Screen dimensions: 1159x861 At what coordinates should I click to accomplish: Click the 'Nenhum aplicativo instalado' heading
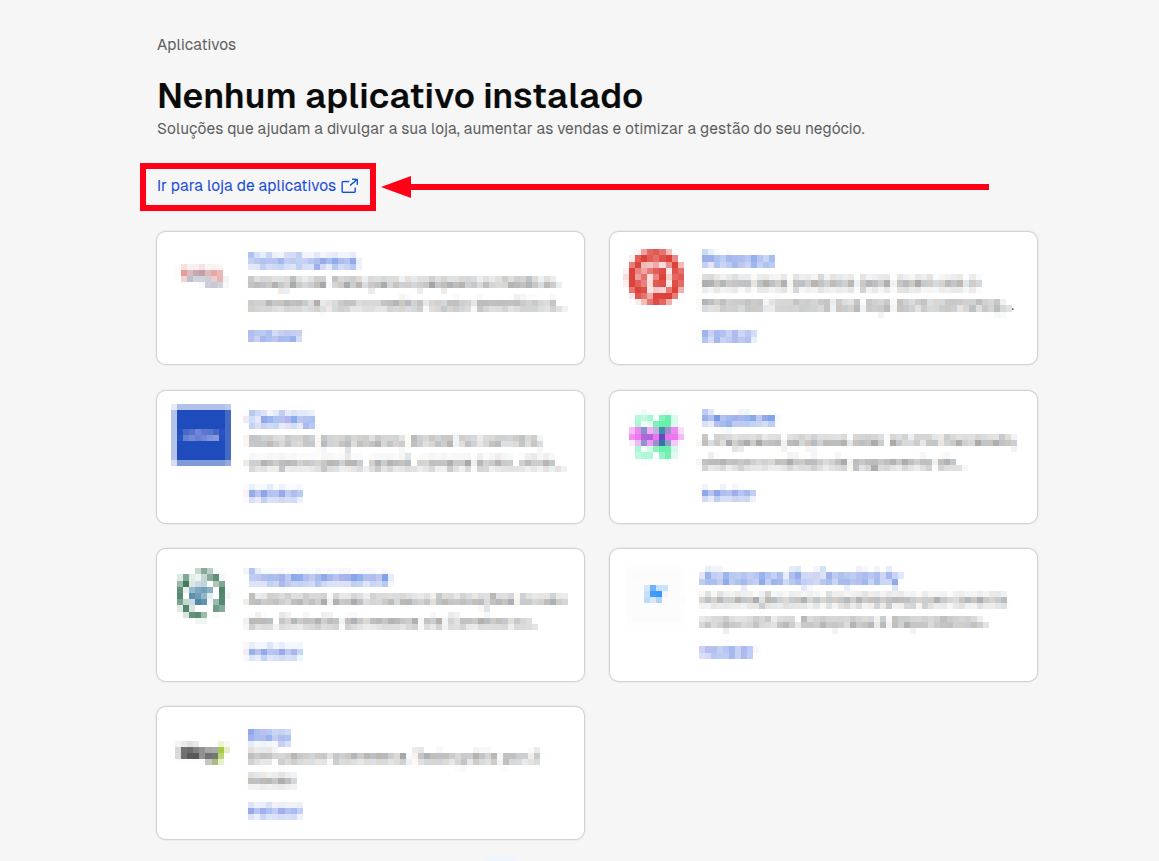[400, 96]
